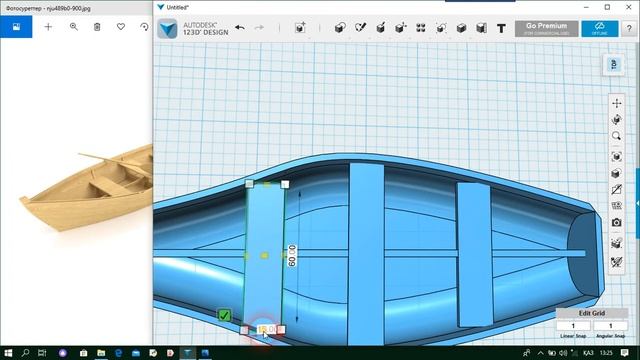
Task: Open the Snap tool
Action: (x=481, y=28)
